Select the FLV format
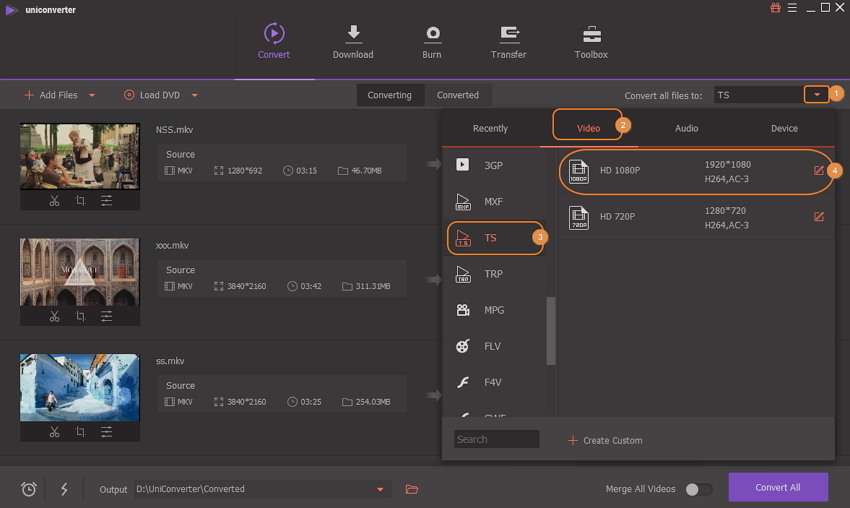Screen dimensions: 850x508 pyautogui.click(x=493, y=346)
